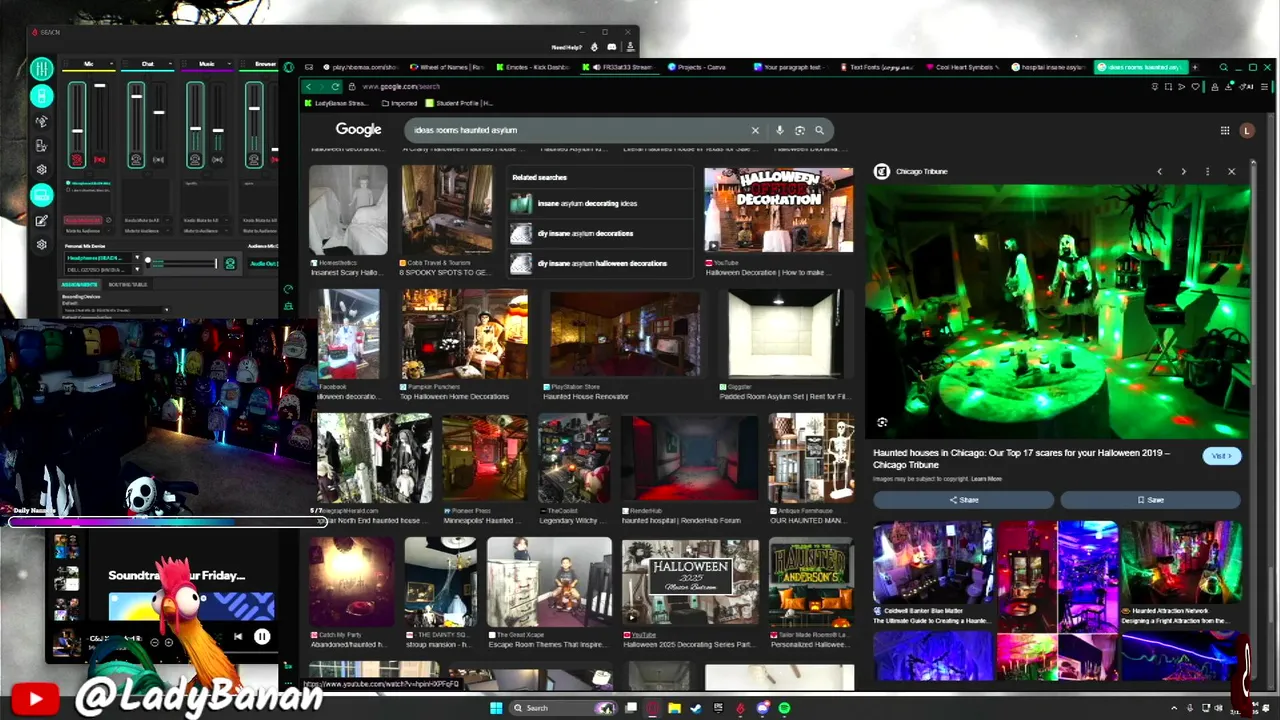Open a new browser tab with plus button
Image resolution: width=1280 pixels, height=720 pixels.
pos(1194,67)
